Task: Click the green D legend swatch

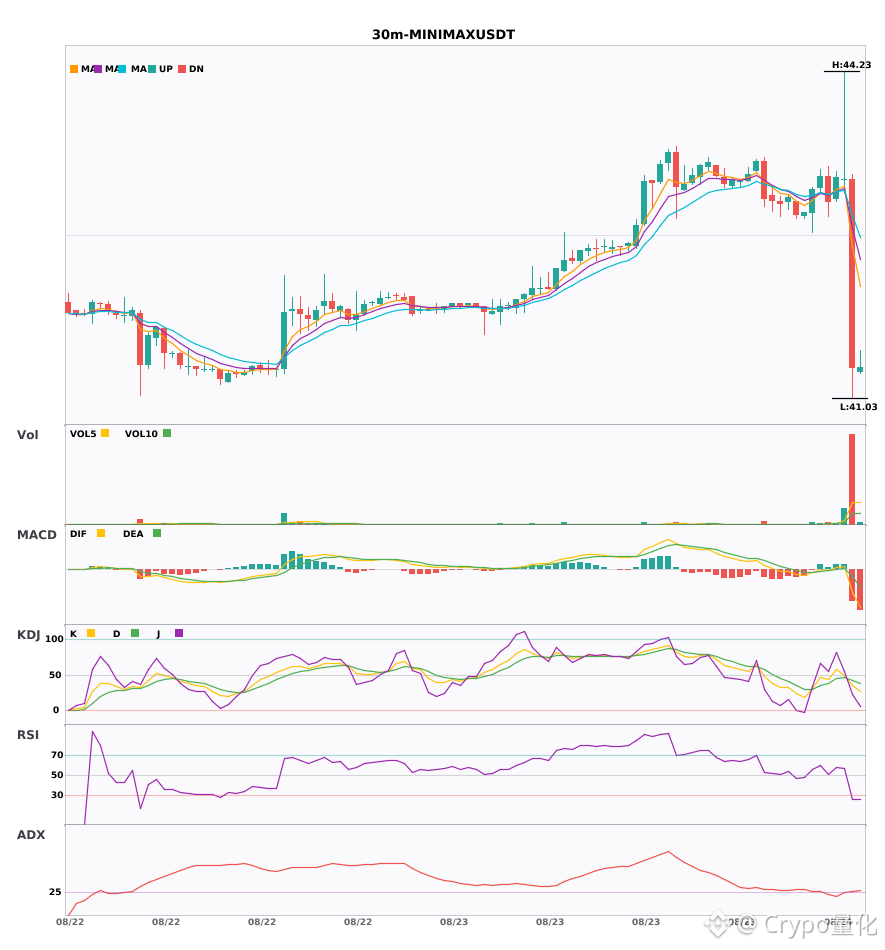Action: pyautogui.click(x=135, y=633)
